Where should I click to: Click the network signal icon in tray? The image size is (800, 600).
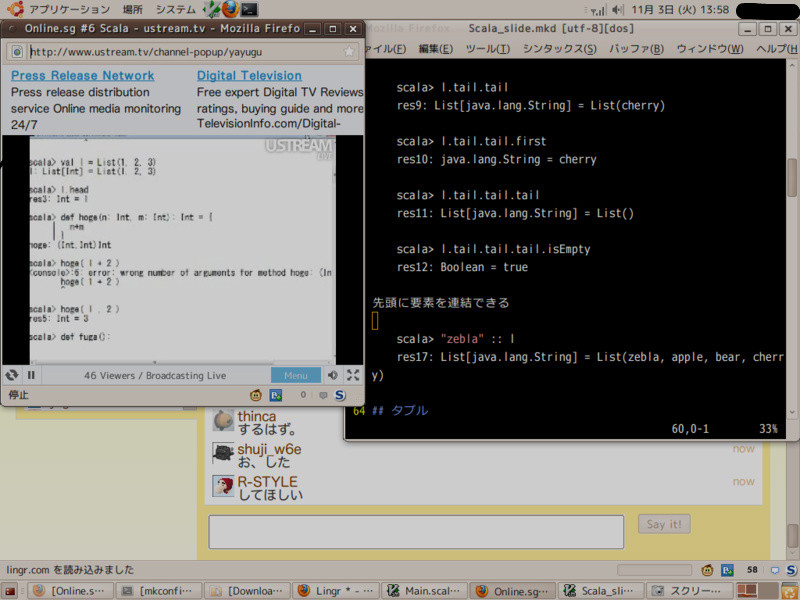[x=598, y=10]
